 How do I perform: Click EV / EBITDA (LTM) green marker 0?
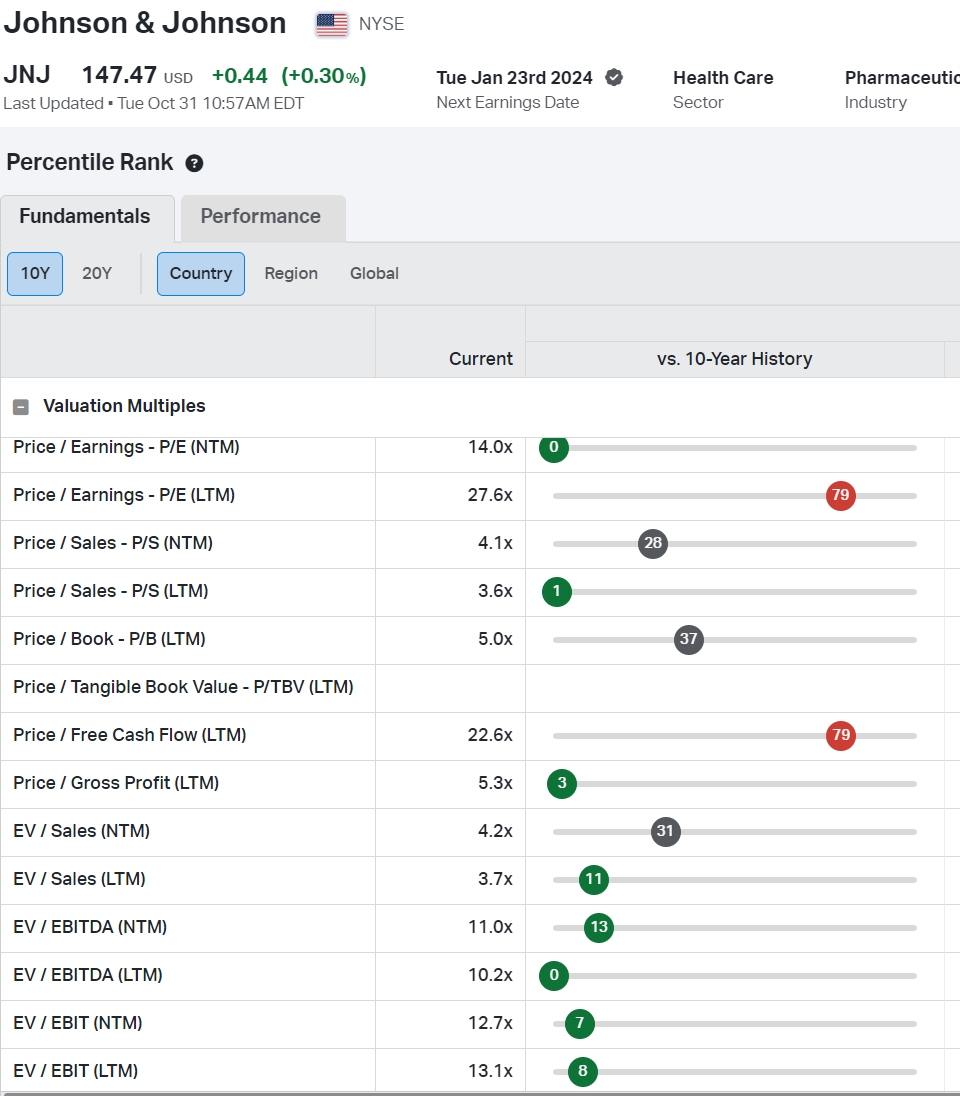(554, 976)
